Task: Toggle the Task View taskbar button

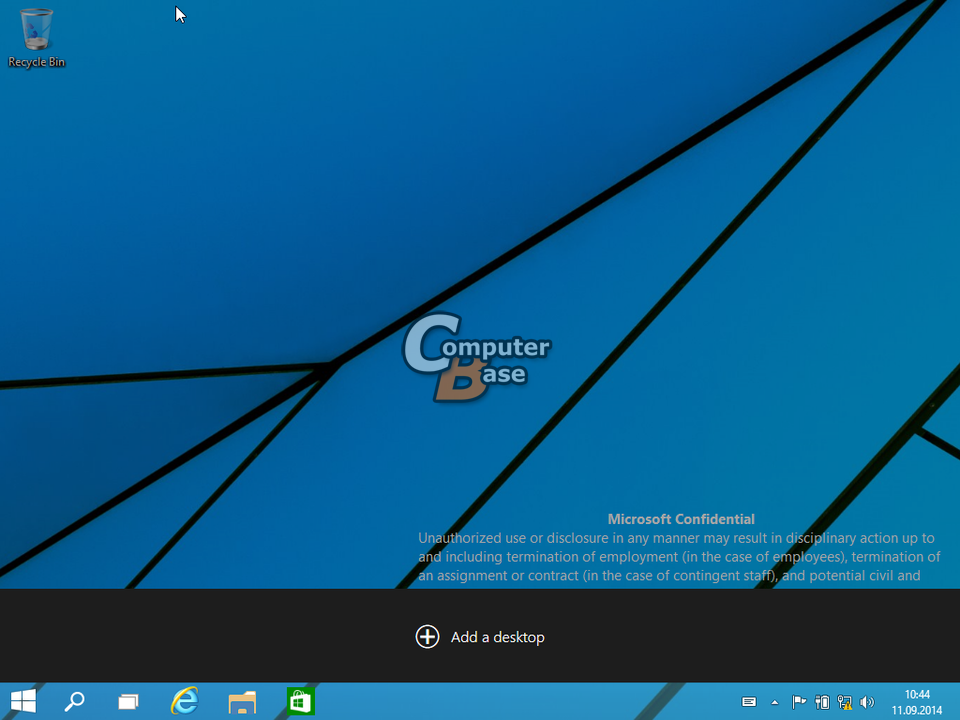Action: coord(128,702)
